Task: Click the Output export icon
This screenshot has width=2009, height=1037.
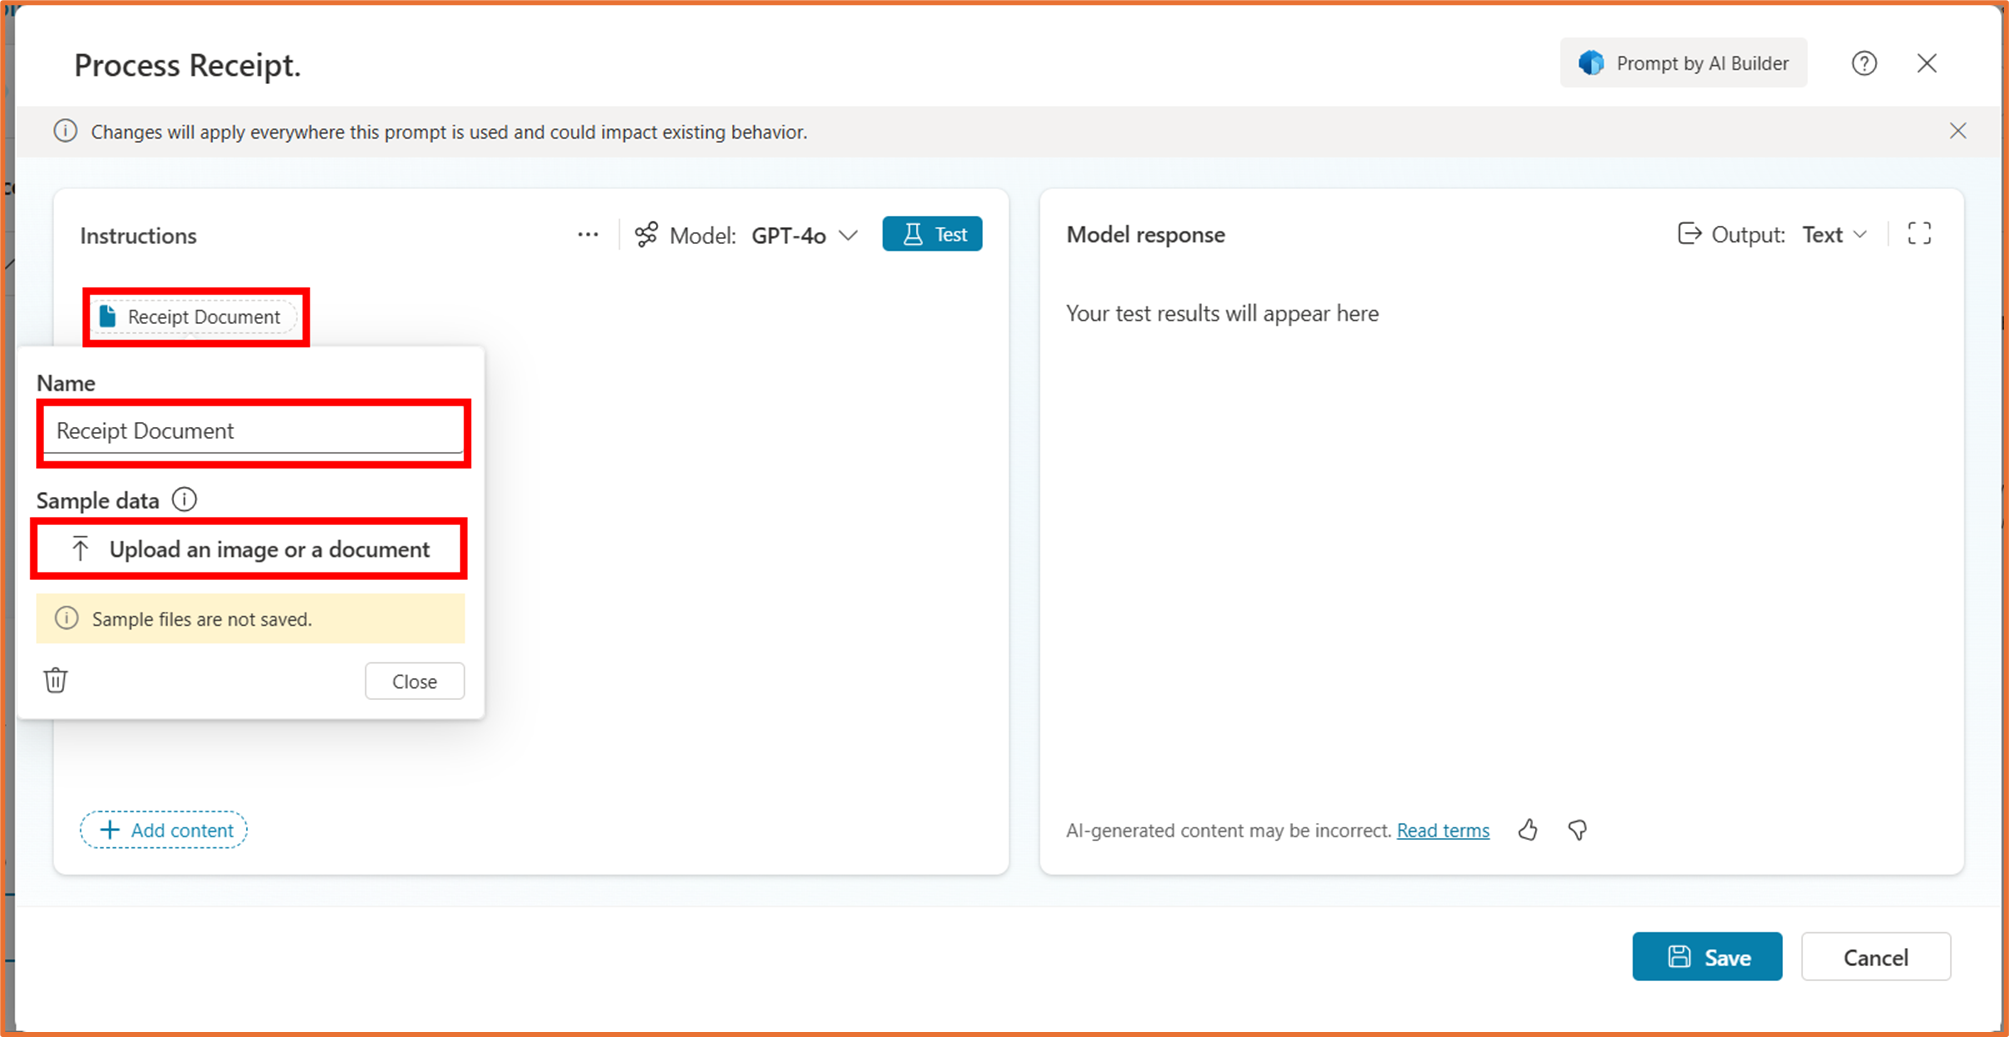Action: point(1688,233)
